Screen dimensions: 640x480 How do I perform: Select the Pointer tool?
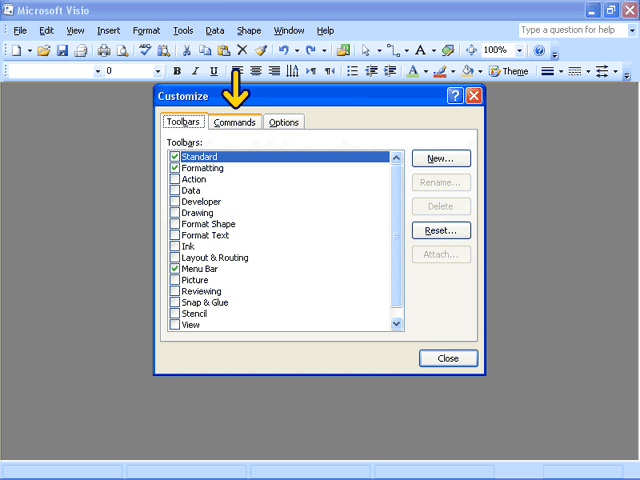pos(366,50)
